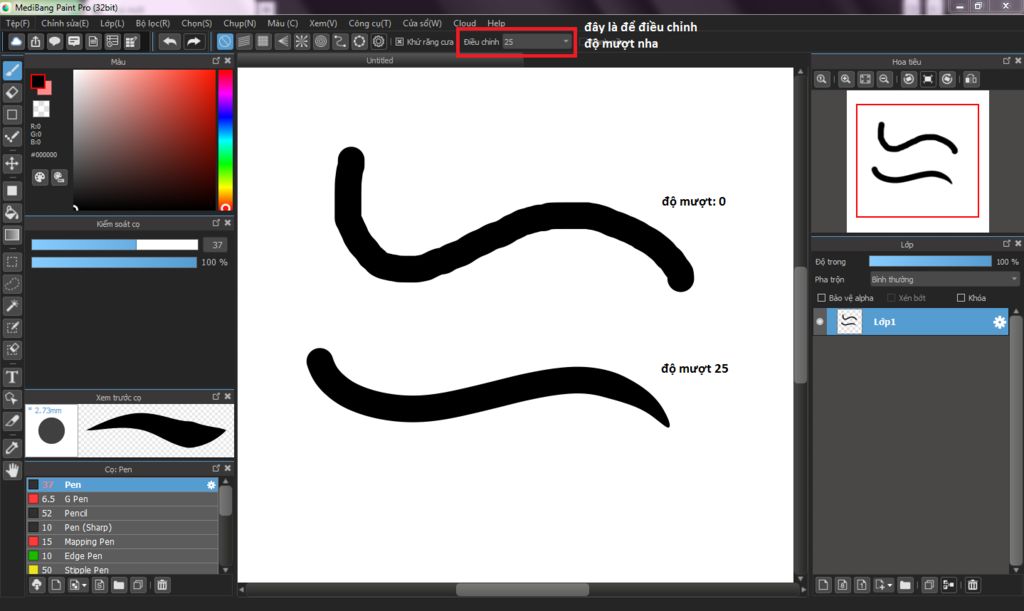Open the Cloud icon in toolbar

(x=16, y=42)
